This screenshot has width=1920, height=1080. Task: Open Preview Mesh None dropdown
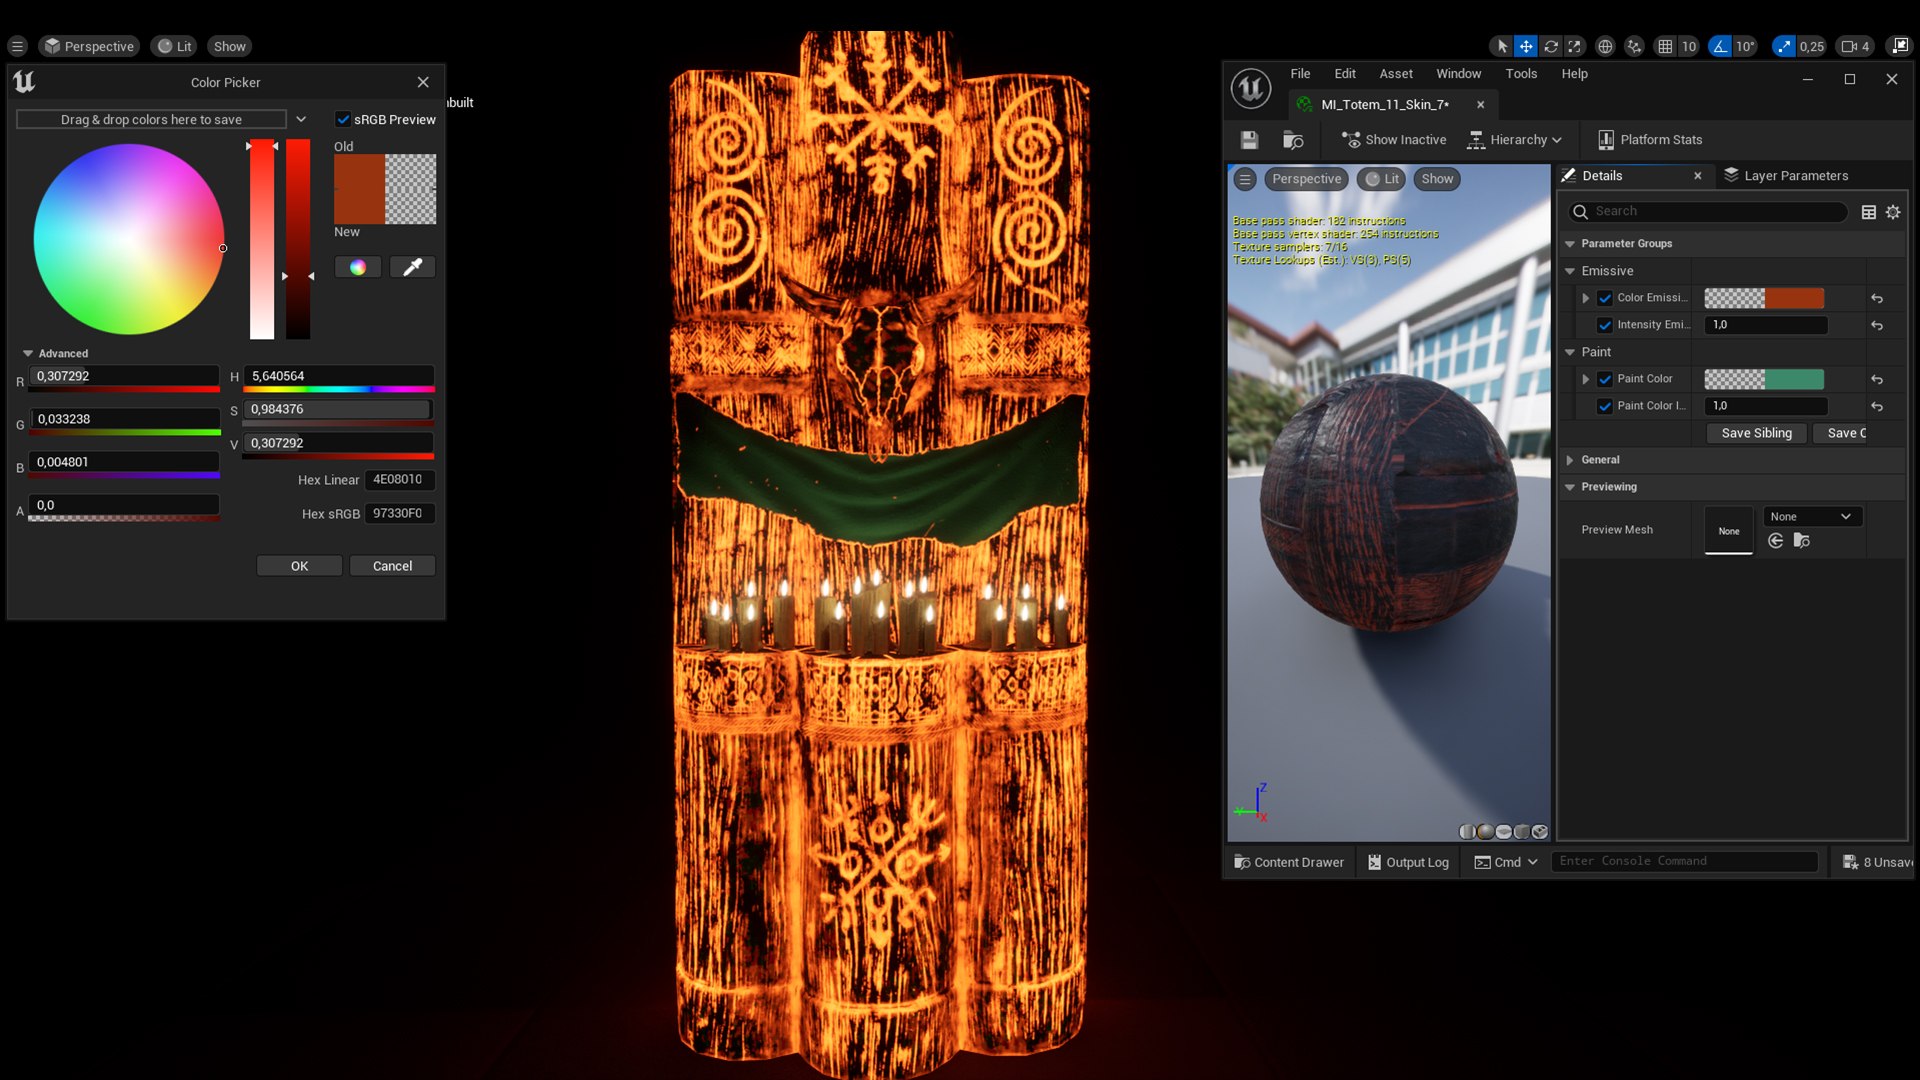pos(1811,517)
